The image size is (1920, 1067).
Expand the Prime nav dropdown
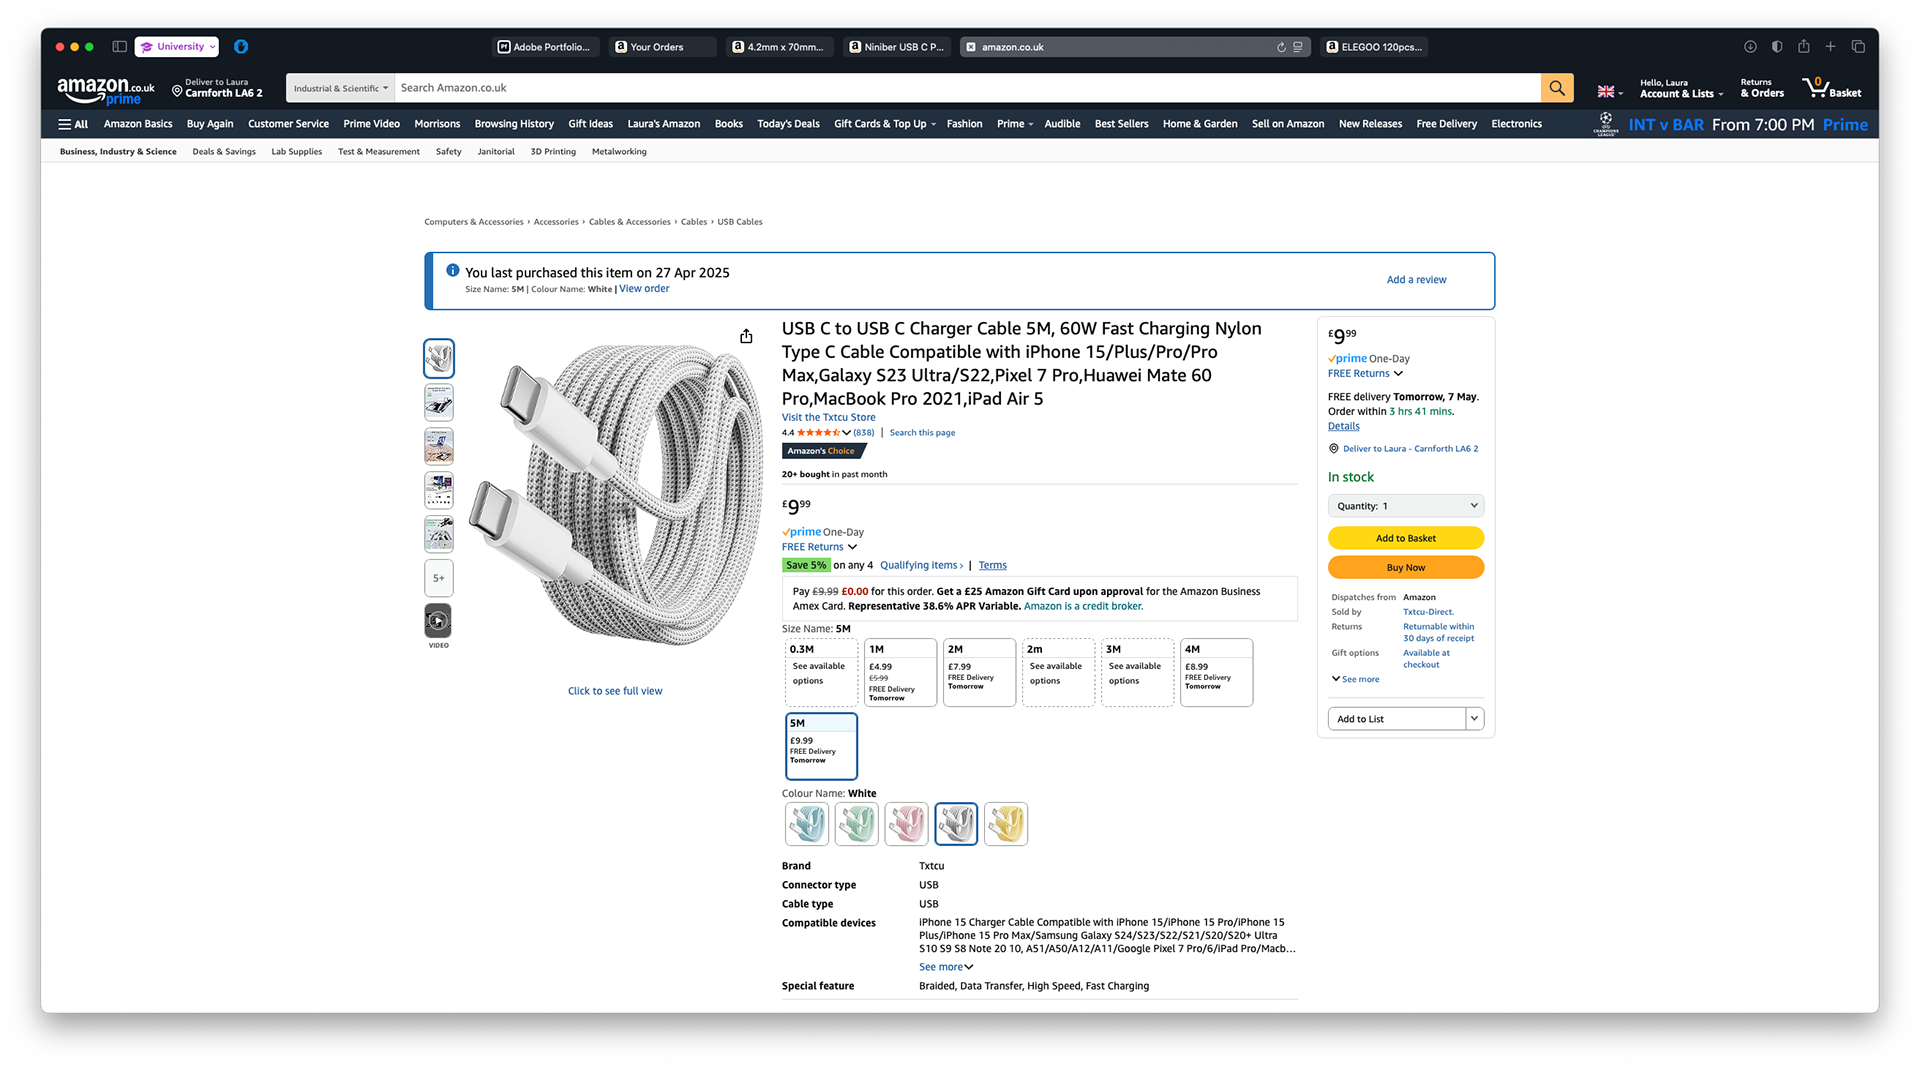click(x=1014, y=124)
